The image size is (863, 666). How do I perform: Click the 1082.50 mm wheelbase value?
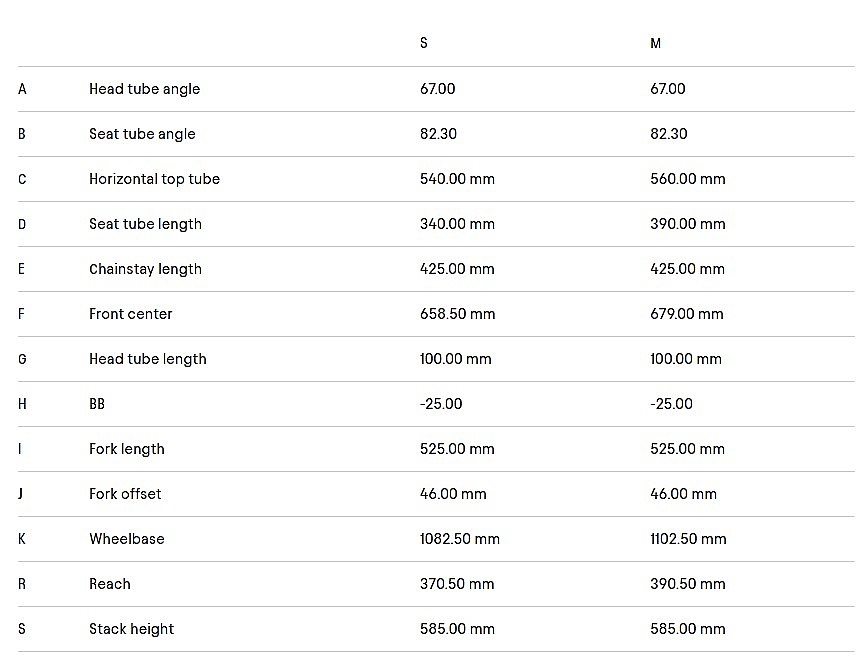click(x=459, y=539)
